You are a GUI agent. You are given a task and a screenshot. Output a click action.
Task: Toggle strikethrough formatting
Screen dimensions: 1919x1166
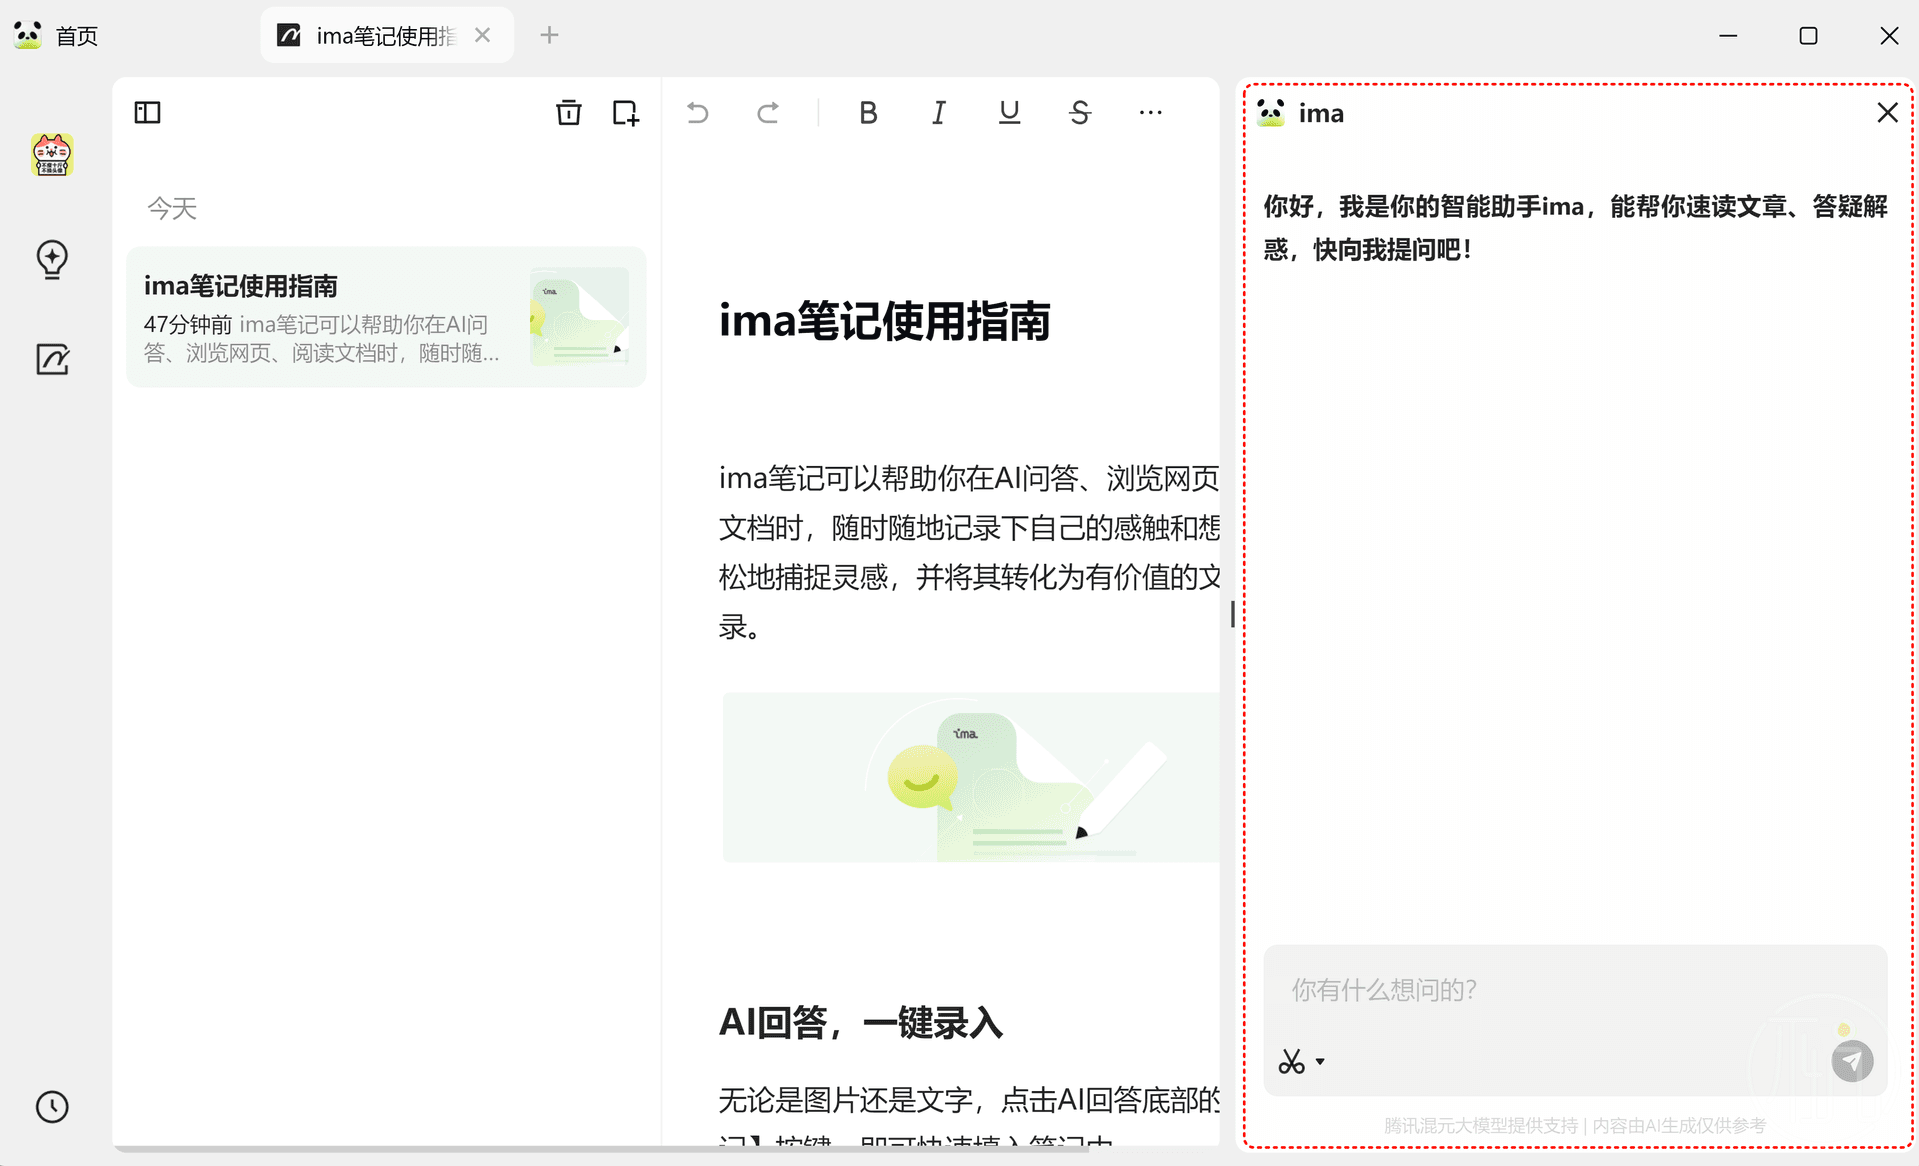coord(1080,112)
